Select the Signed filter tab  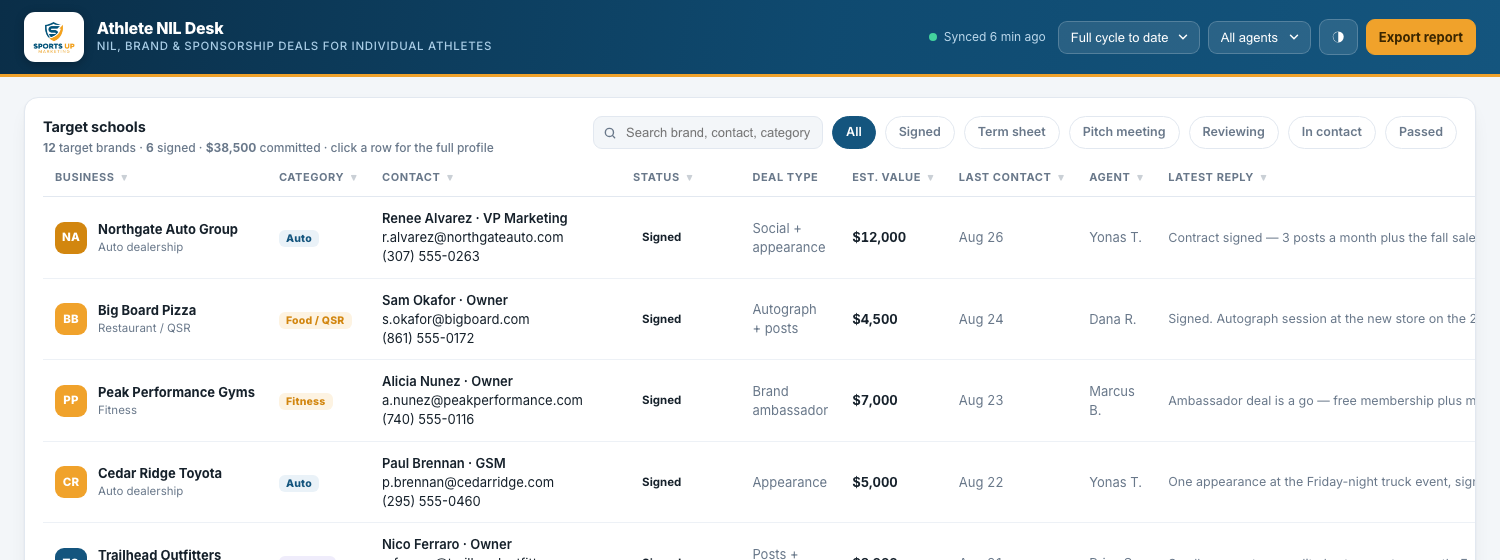tap(920, 132)
